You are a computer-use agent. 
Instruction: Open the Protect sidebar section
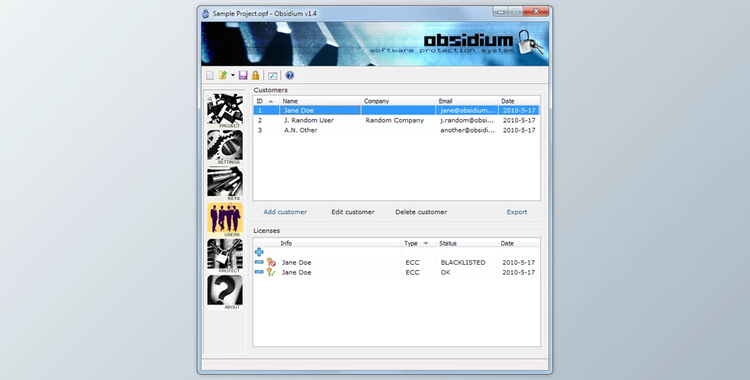tap(225, 256)
